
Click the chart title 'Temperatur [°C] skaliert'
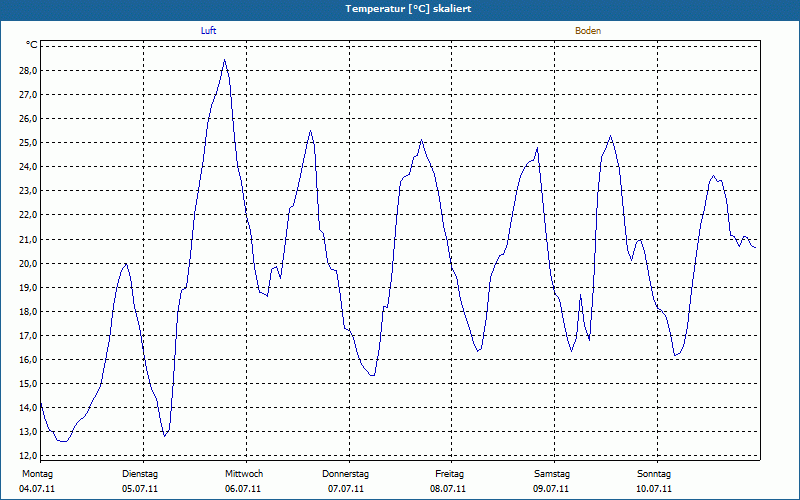point(408,9)
